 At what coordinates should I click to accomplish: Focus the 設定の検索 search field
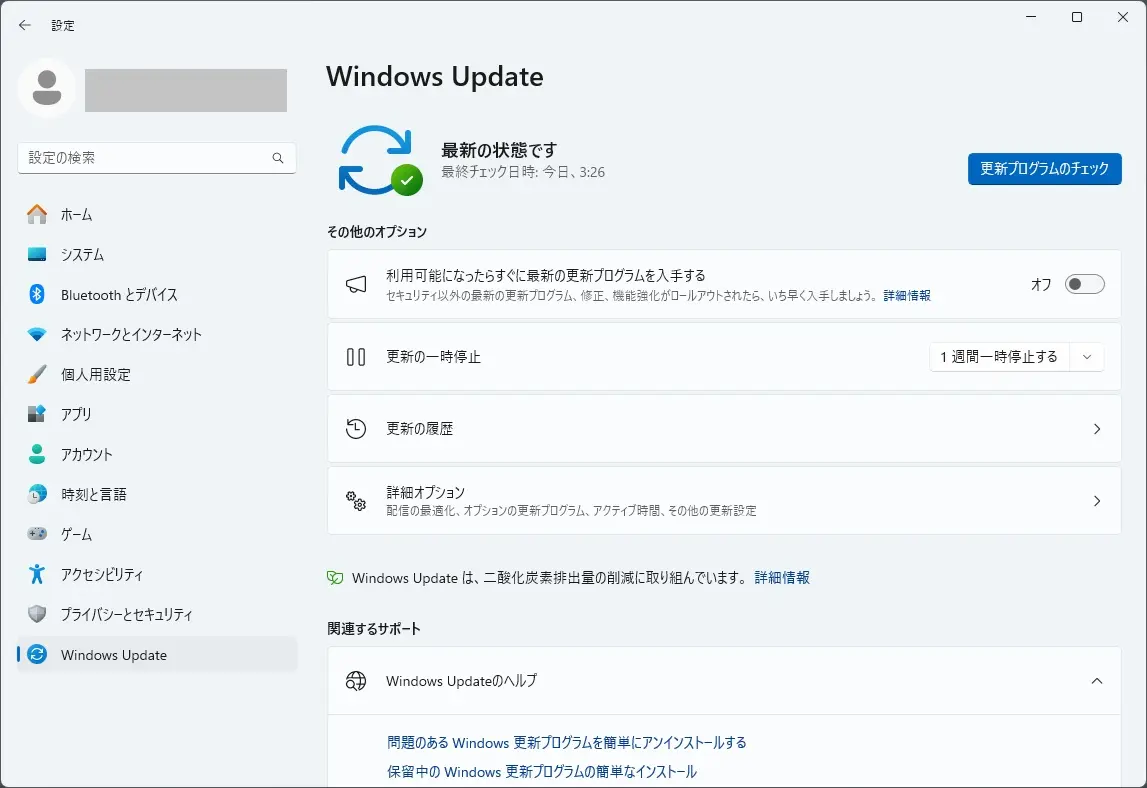[x=157, y=158]
